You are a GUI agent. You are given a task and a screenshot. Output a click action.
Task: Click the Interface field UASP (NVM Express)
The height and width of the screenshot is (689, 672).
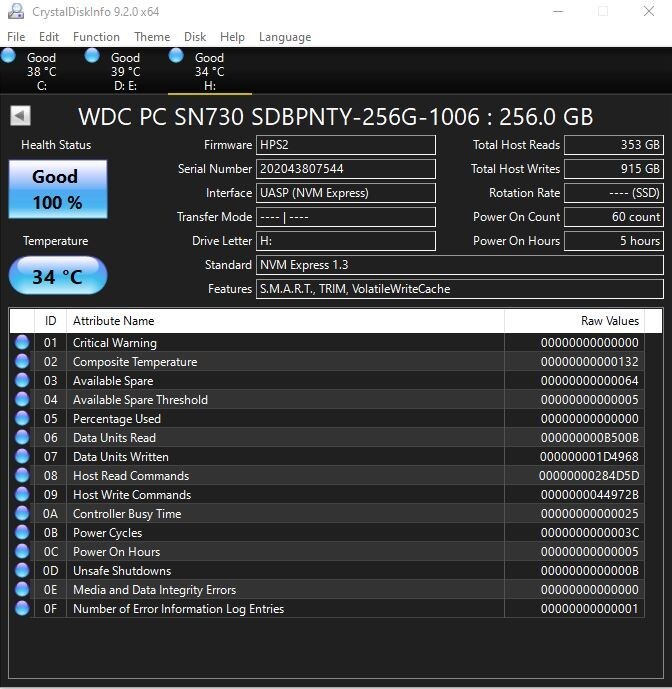coord(346,193)
